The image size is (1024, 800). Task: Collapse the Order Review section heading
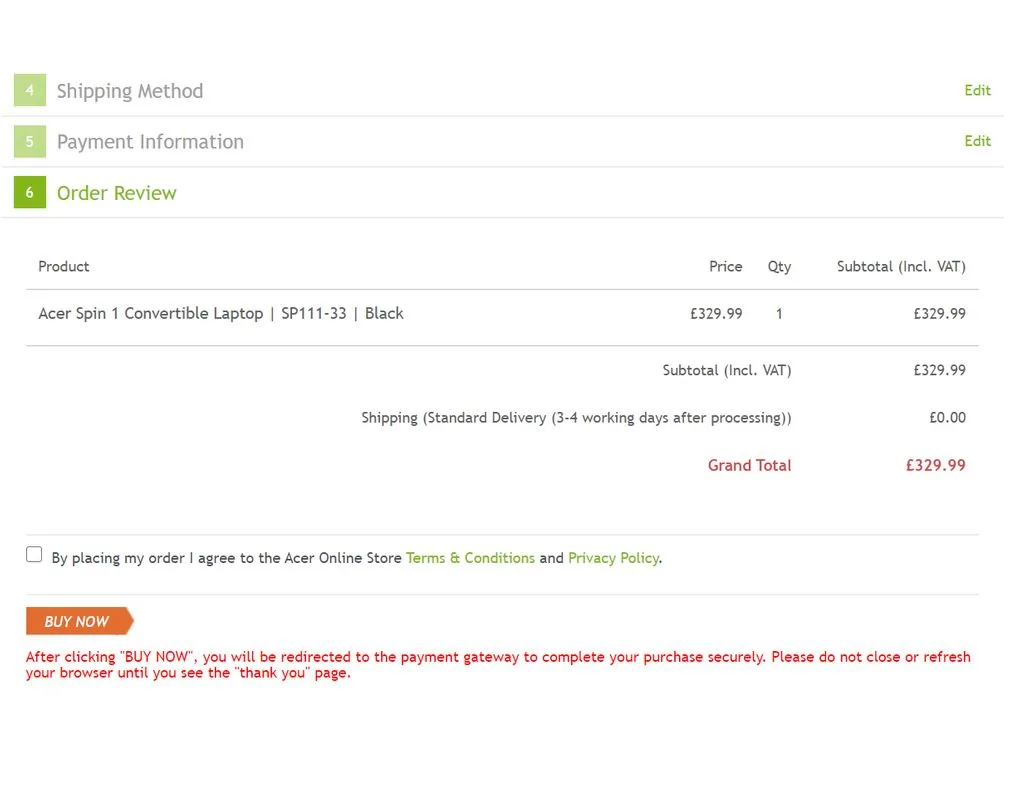coord(117,193)
